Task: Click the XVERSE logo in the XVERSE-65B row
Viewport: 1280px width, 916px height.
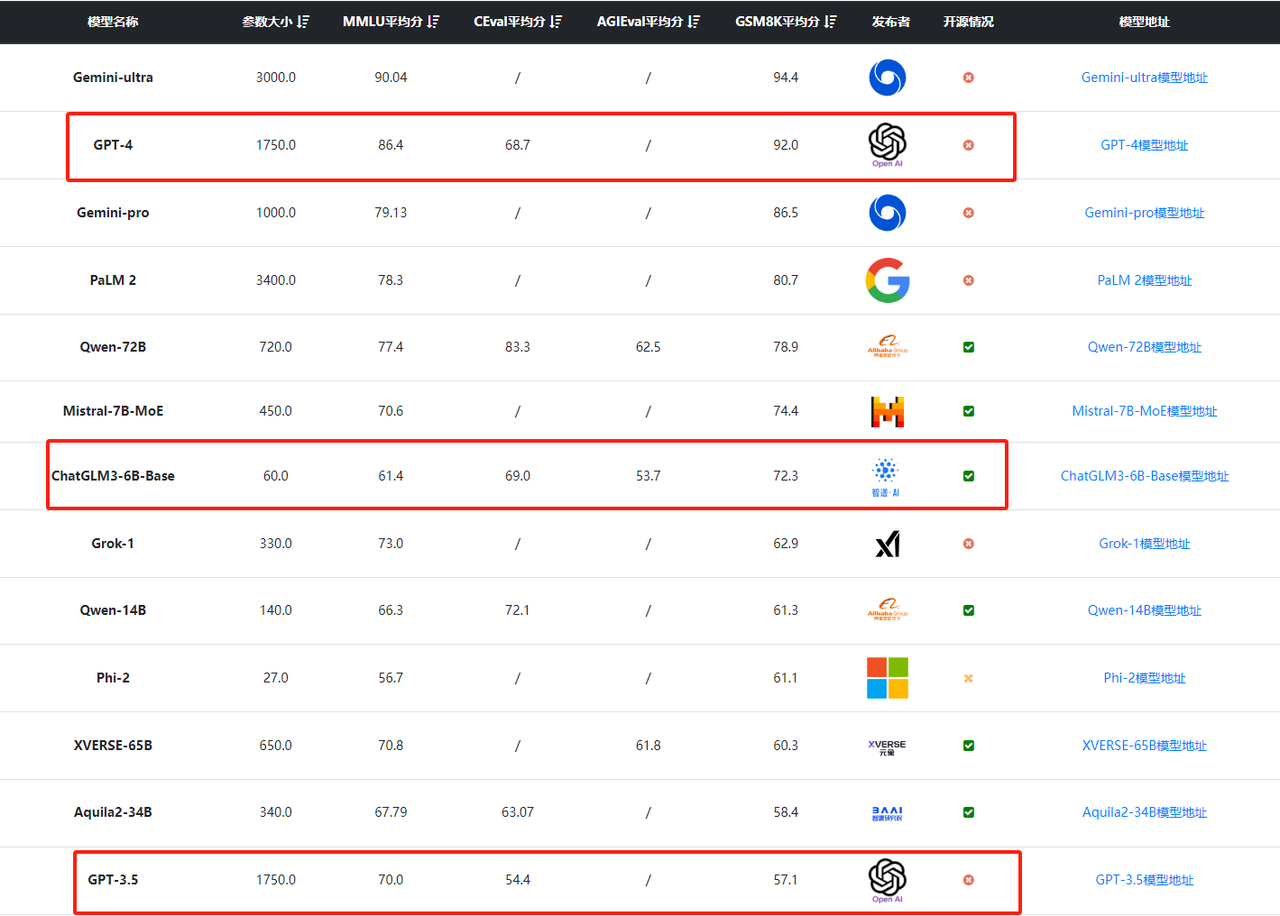Action: pos(887,746)
